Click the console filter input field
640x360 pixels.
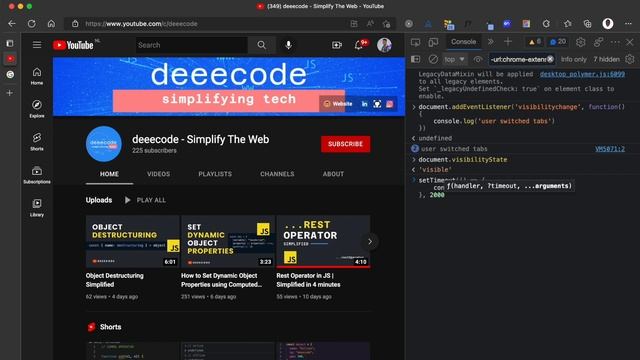pos(518,60)
